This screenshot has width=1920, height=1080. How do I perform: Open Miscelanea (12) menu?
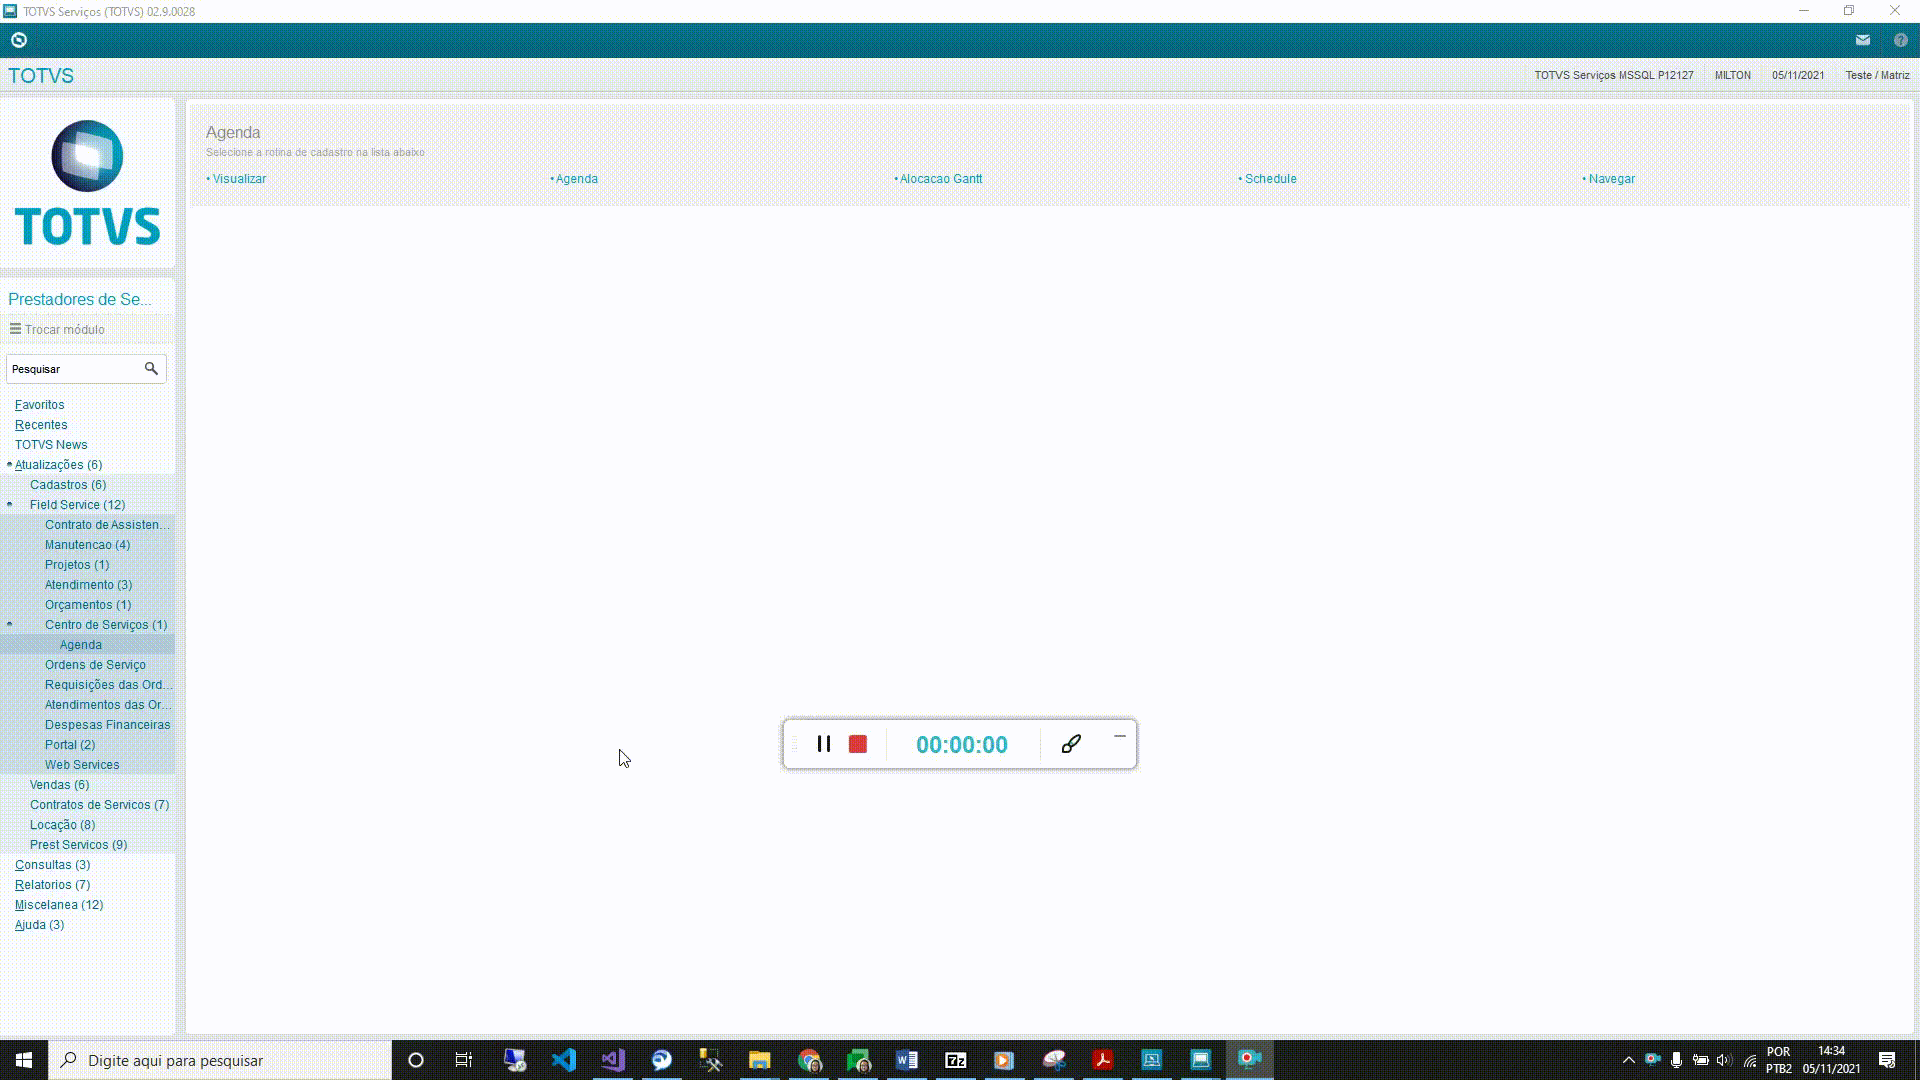click(x=59, y=905)
